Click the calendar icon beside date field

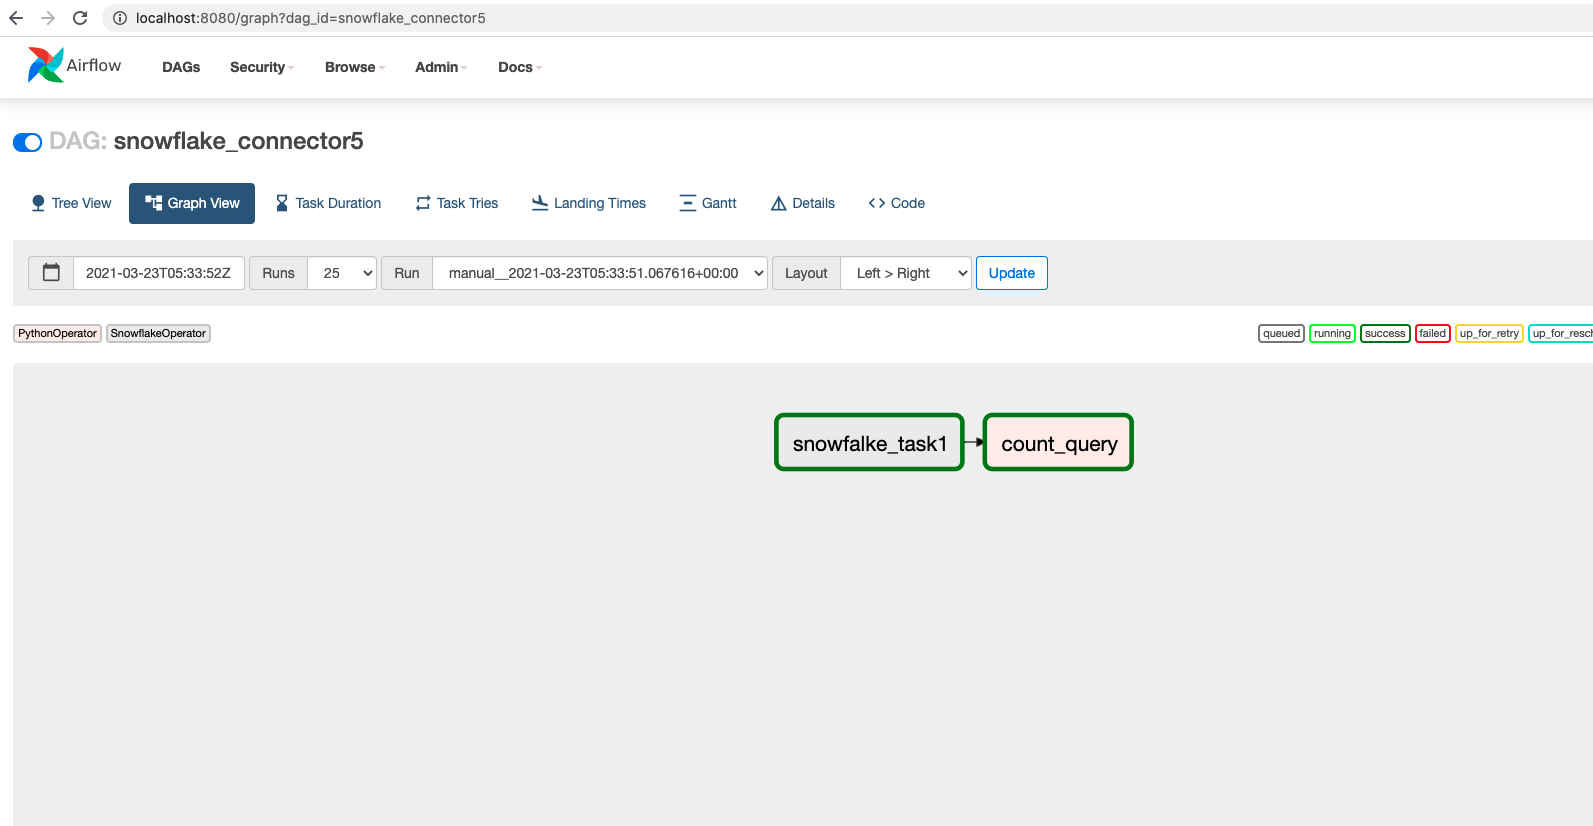click(x=51, y=273)
